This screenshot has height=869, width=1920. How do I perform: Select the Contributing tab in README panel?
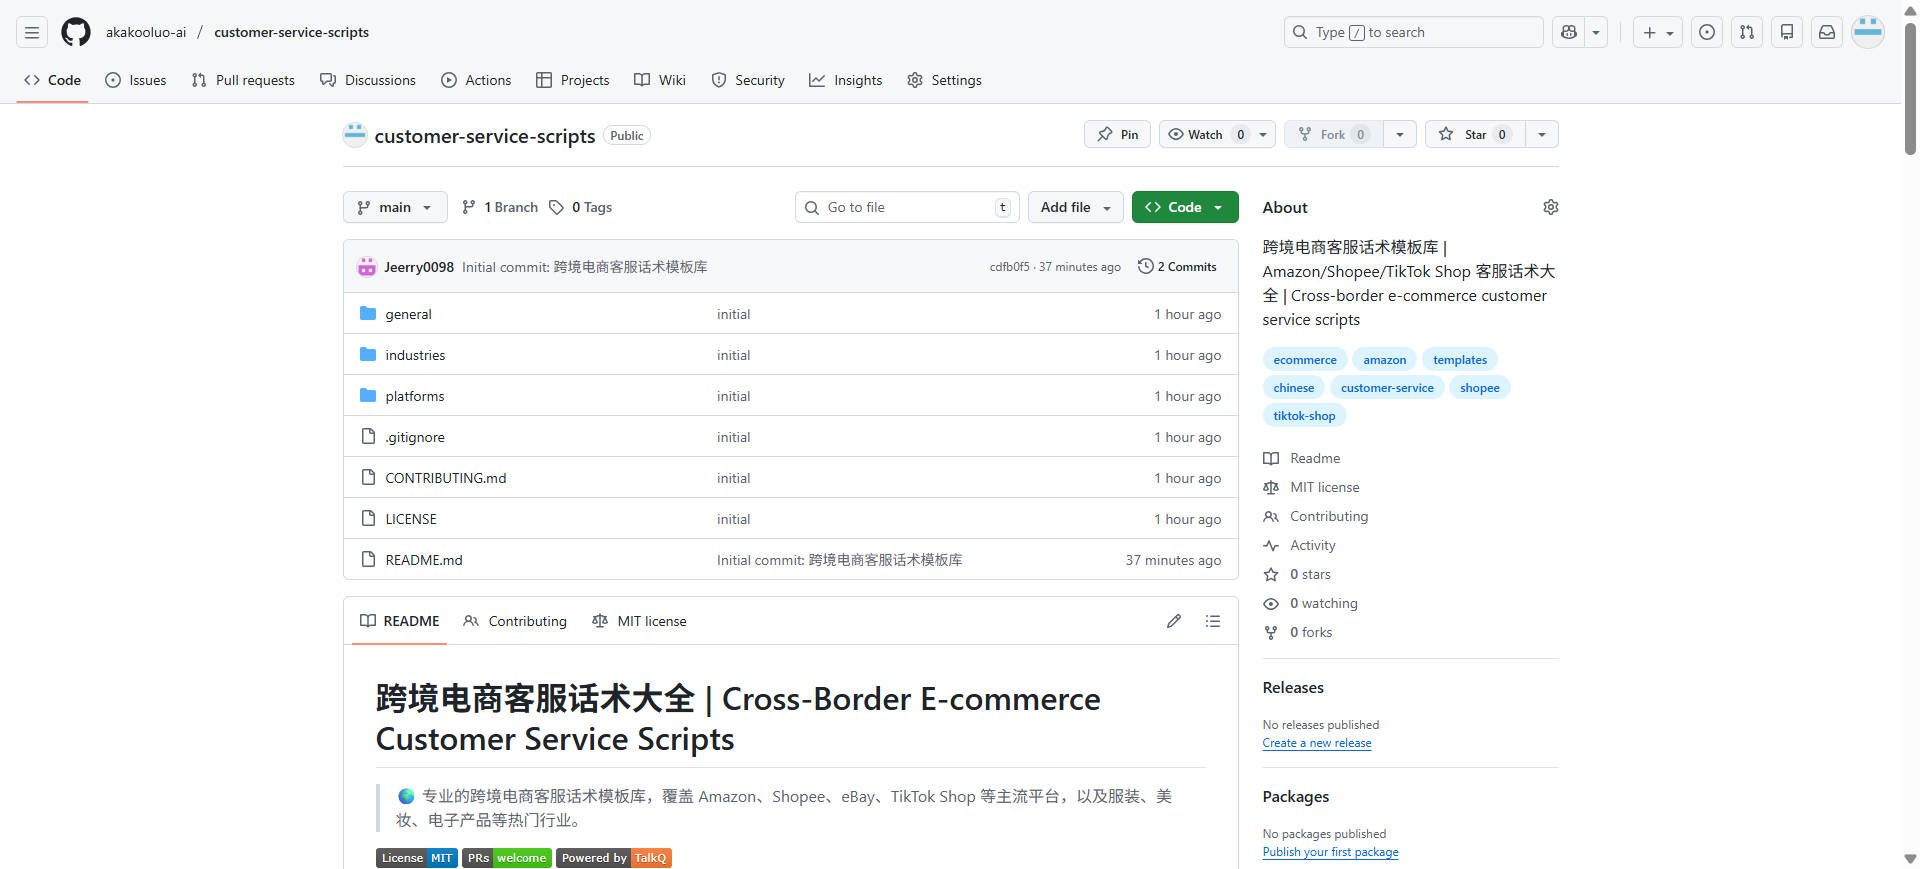[515, 621]
